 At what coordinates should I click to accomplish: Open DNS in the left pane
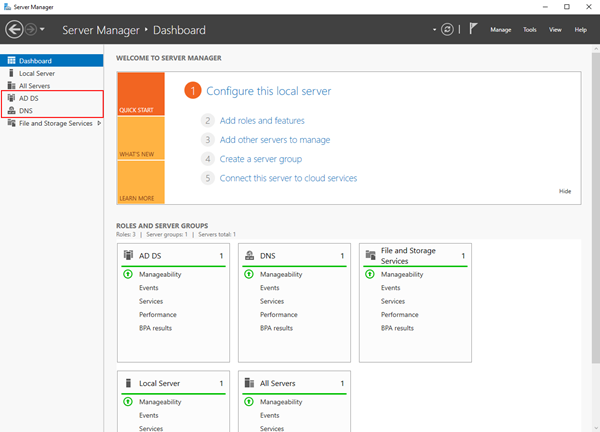pyautogui.click(x=52, y=111)
